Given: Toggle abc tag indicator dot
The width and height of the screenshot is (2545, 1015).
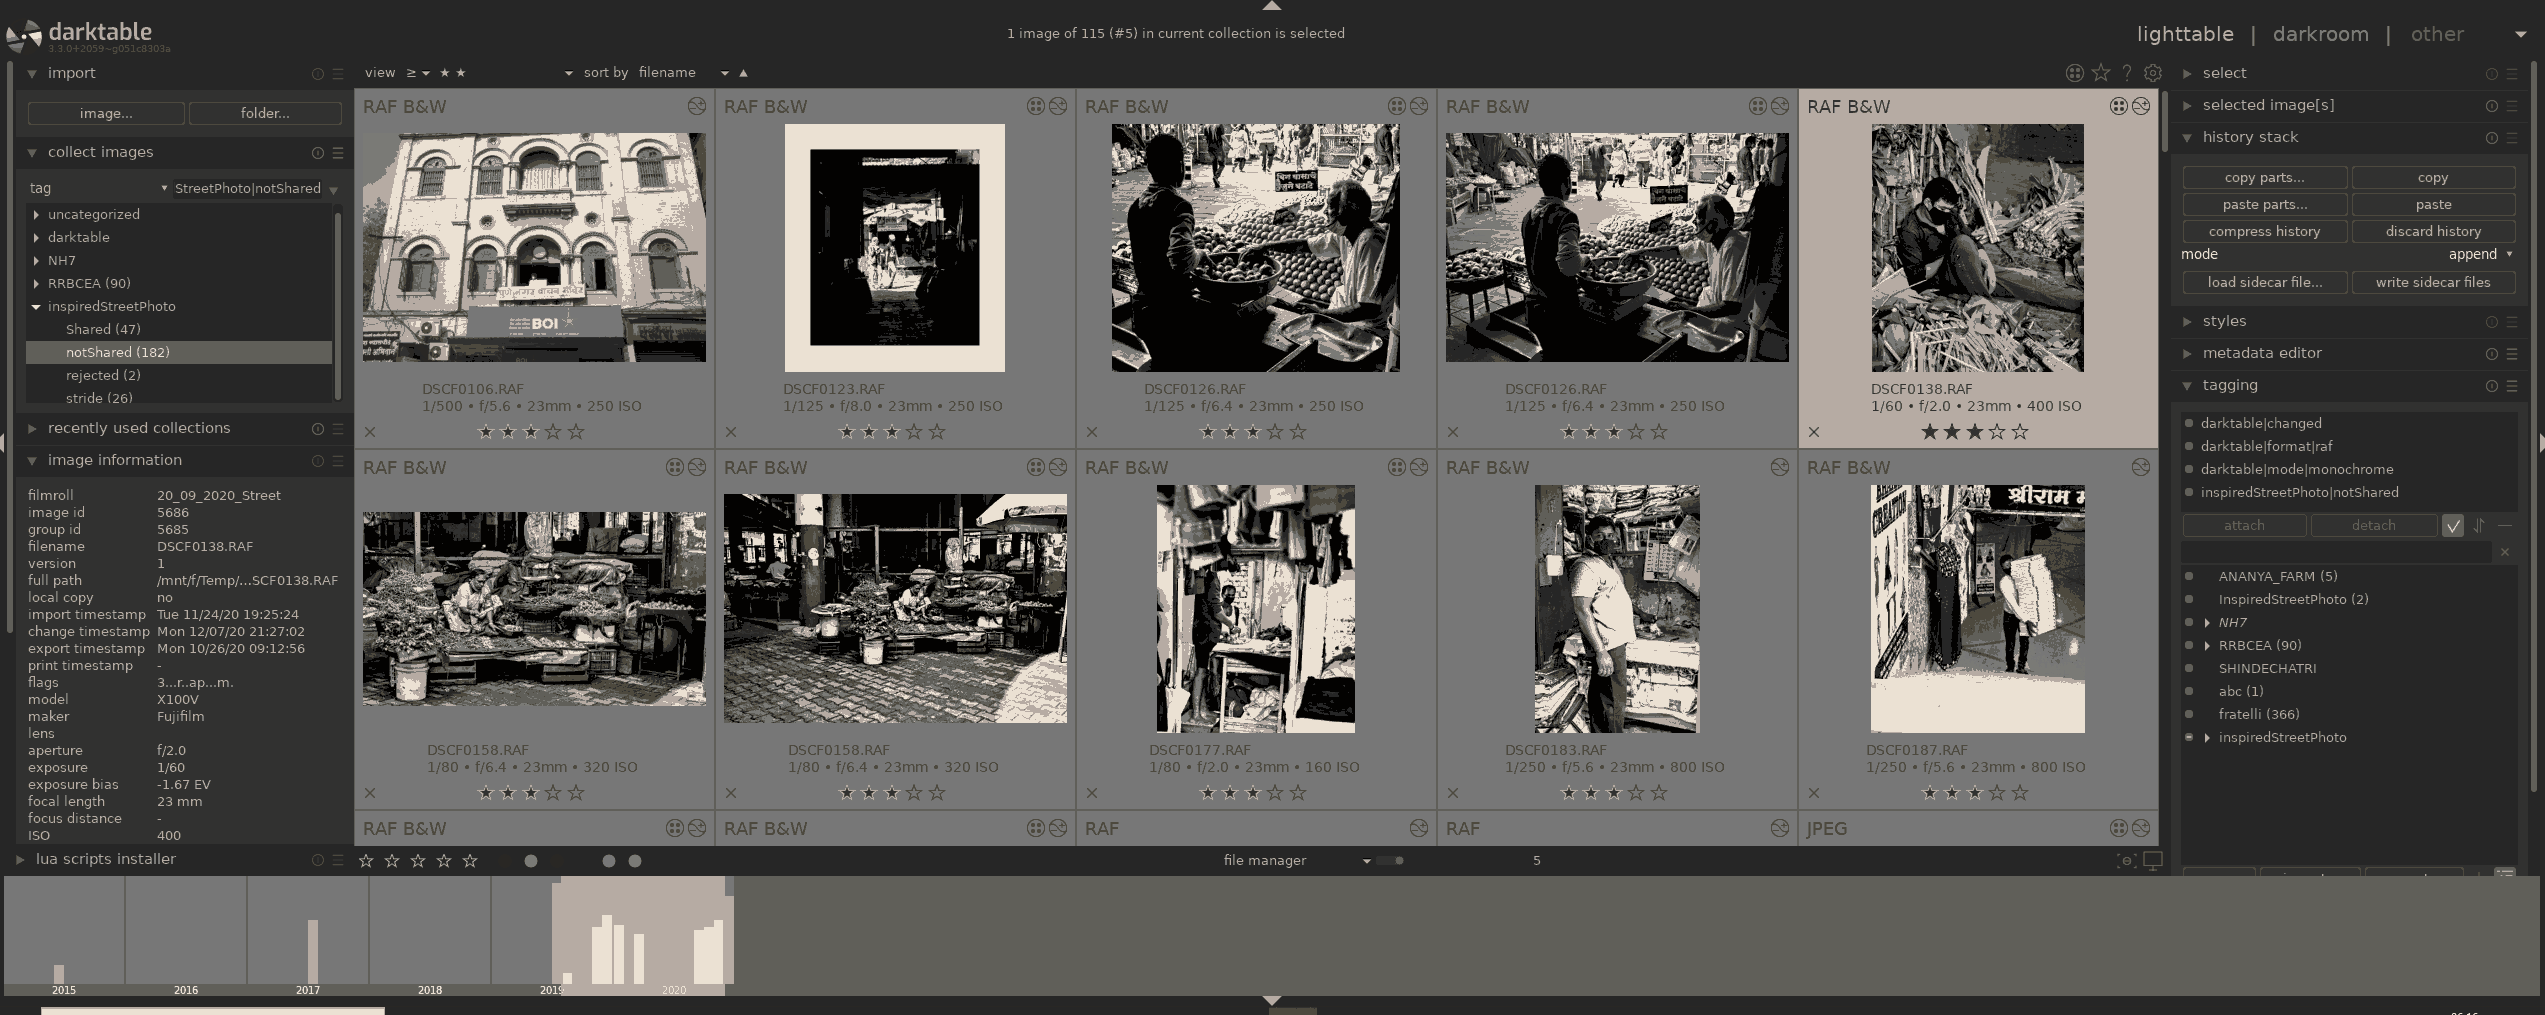Looking at the screenshot, I should 2189,691.
